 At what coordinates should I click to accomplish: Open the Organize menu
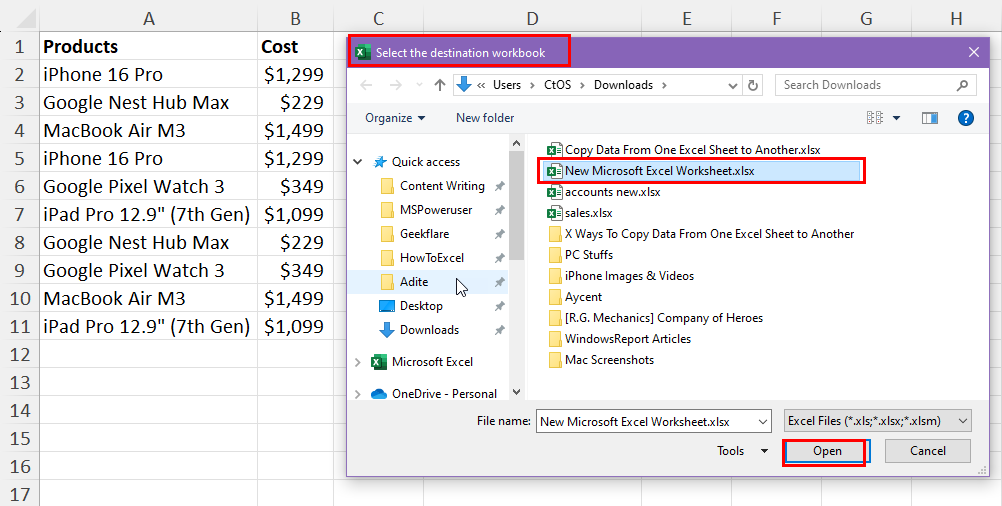(395, 118)
